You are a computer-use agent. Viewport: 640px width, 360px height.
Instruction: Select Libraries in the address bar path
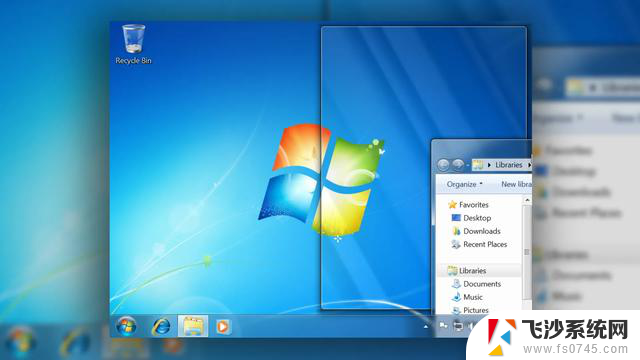(509, 165)
